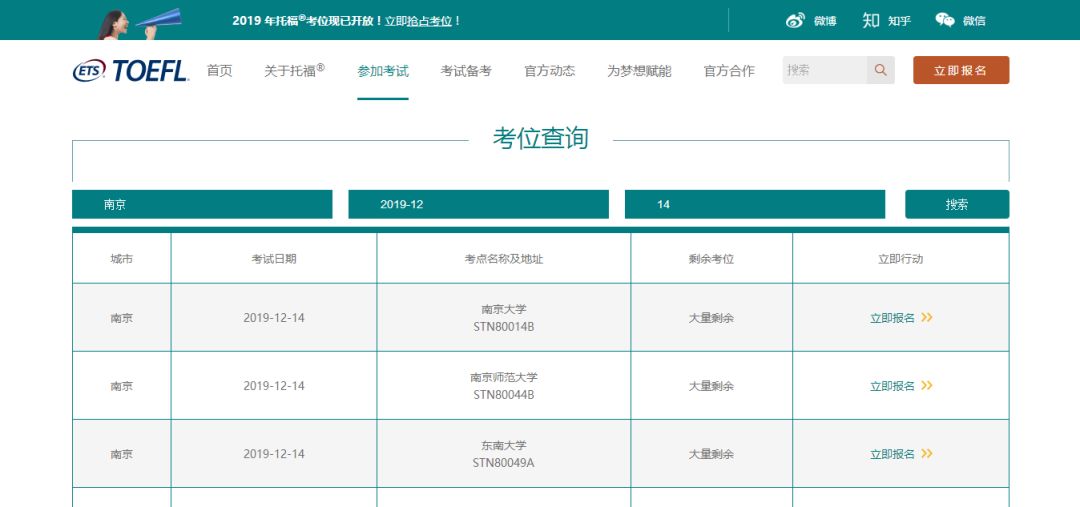This screenshot has width=1080, height=507.
Task: Open the WeChat (微信) icon link
Action: 960,21
